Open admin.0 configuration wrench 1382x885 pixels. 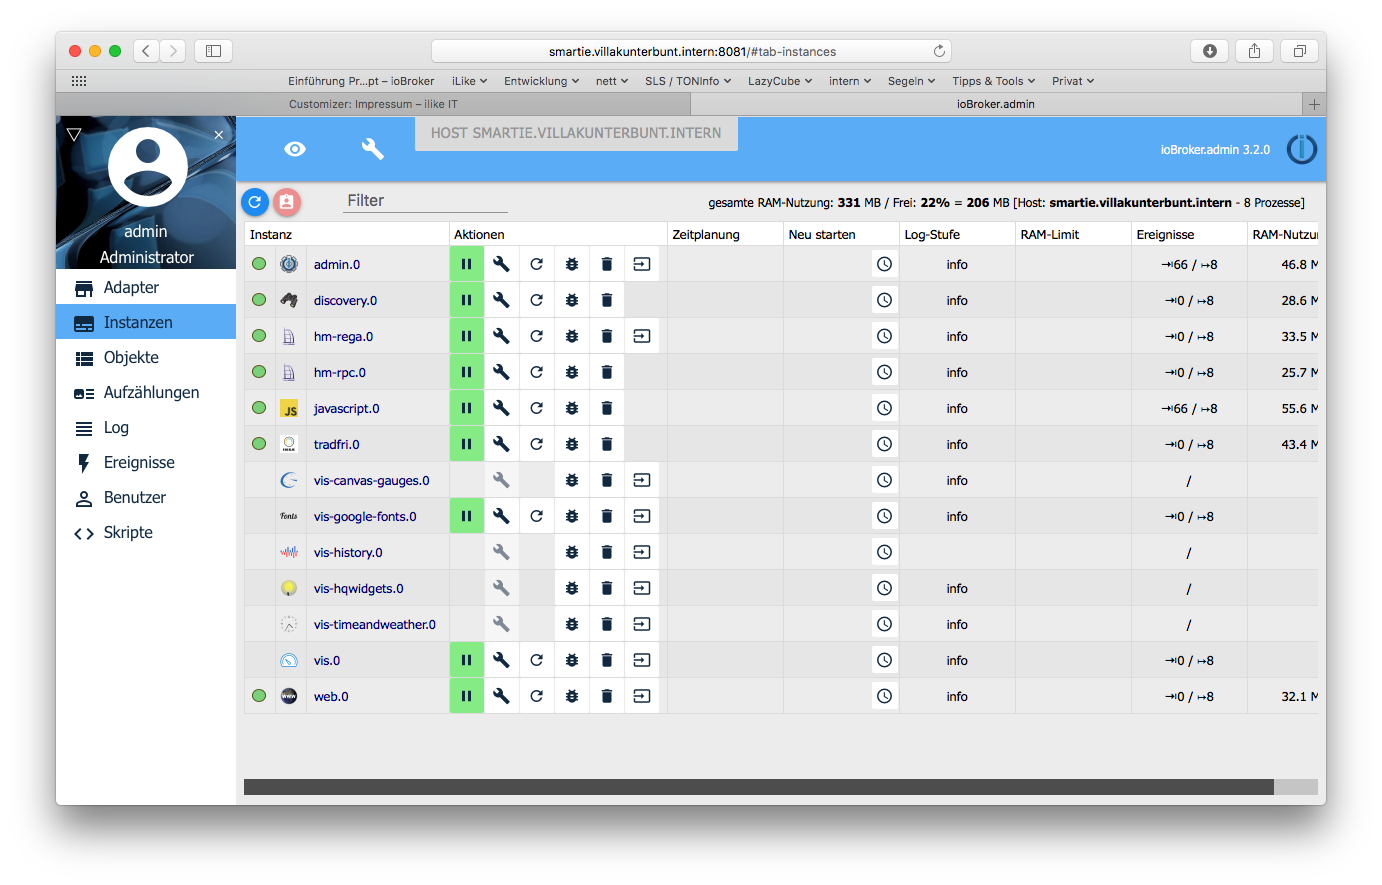(x=502, y=264)
